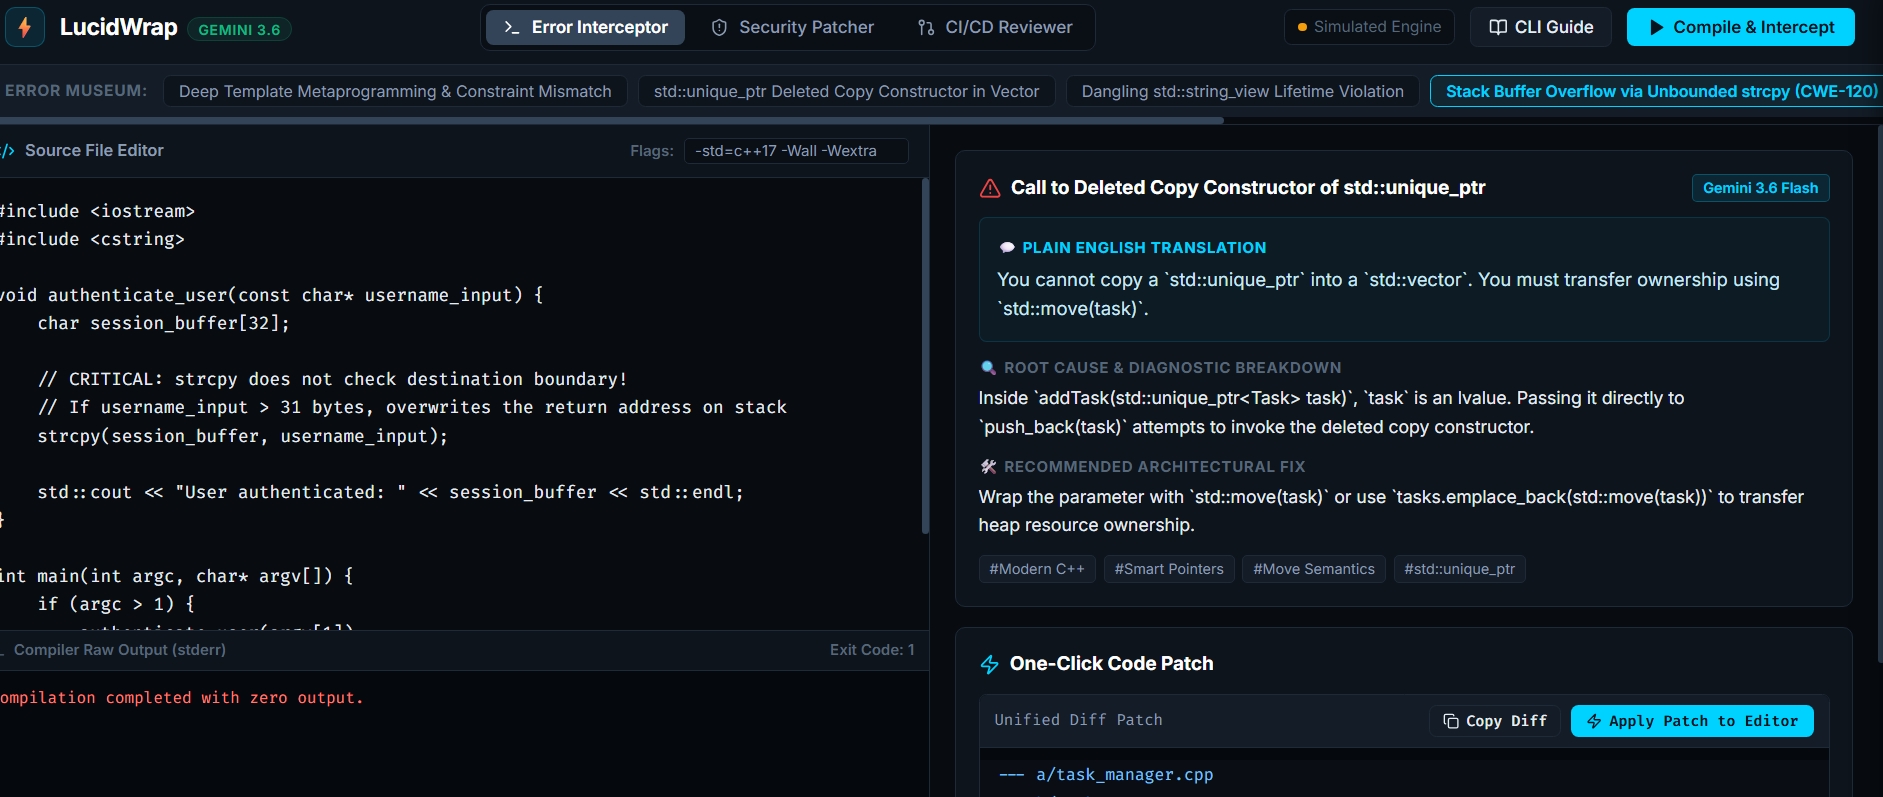Select Deep Template Metaprogramming & Constraint Mismatch example
1883x797 pixels.
[x=395, y=91]
